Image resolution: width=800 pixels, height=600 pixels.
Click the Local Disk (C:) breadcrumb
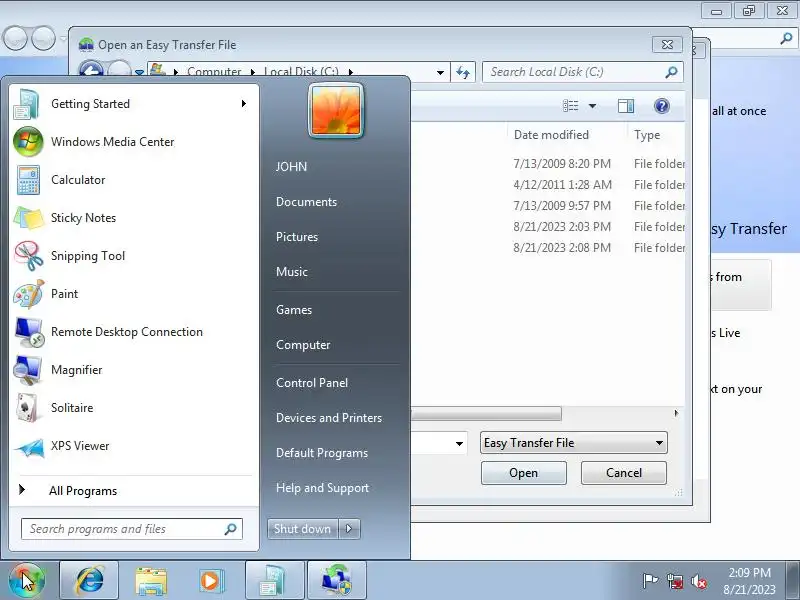coord(301,72)
